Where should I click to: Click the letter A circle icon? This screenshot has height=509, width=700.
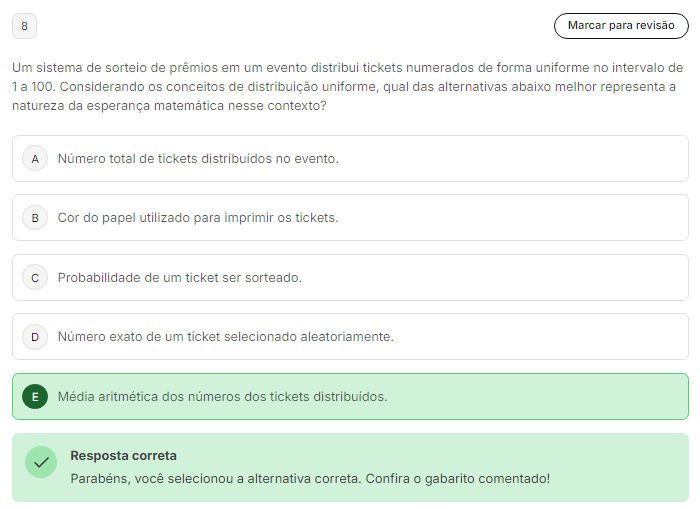click(35, 159)
